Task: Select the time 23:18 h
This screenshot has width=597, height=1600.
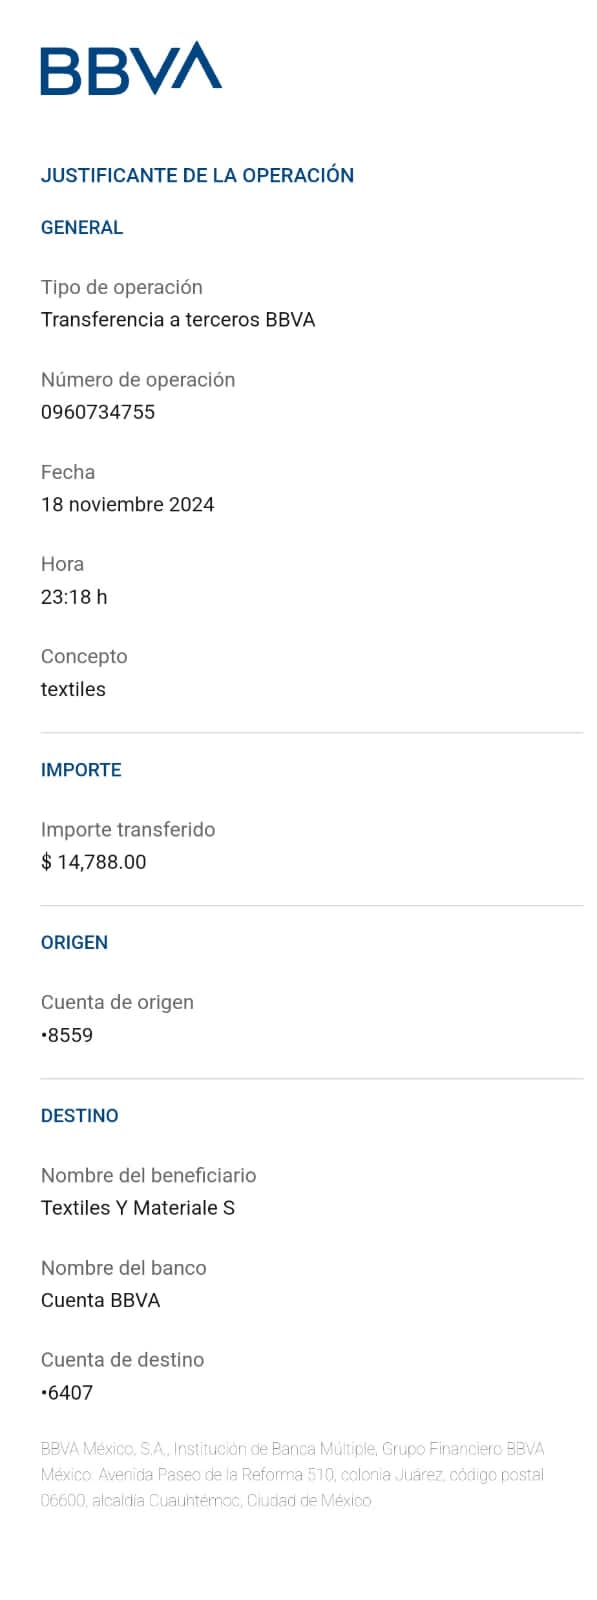Action: click(x=74, y=597)
